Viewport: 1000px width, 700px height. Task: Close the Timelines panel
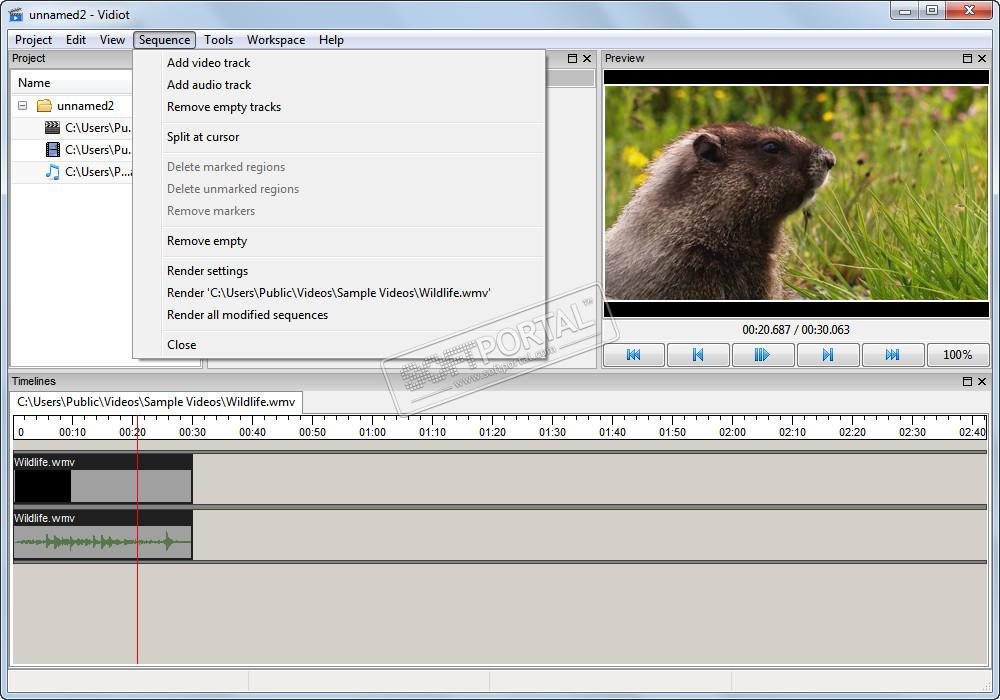coord(982,382)
